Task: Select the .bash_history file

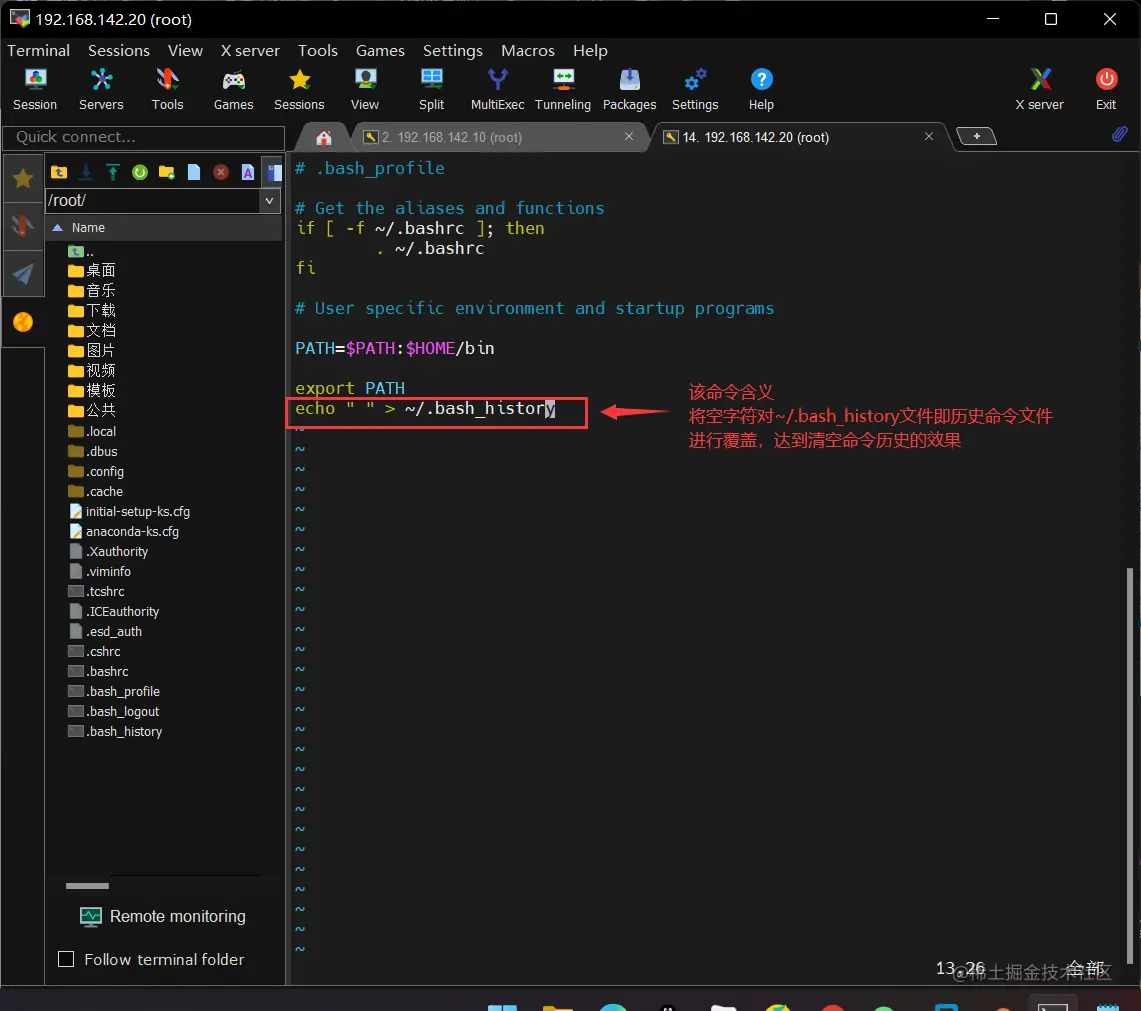Action: pos(115,732)
